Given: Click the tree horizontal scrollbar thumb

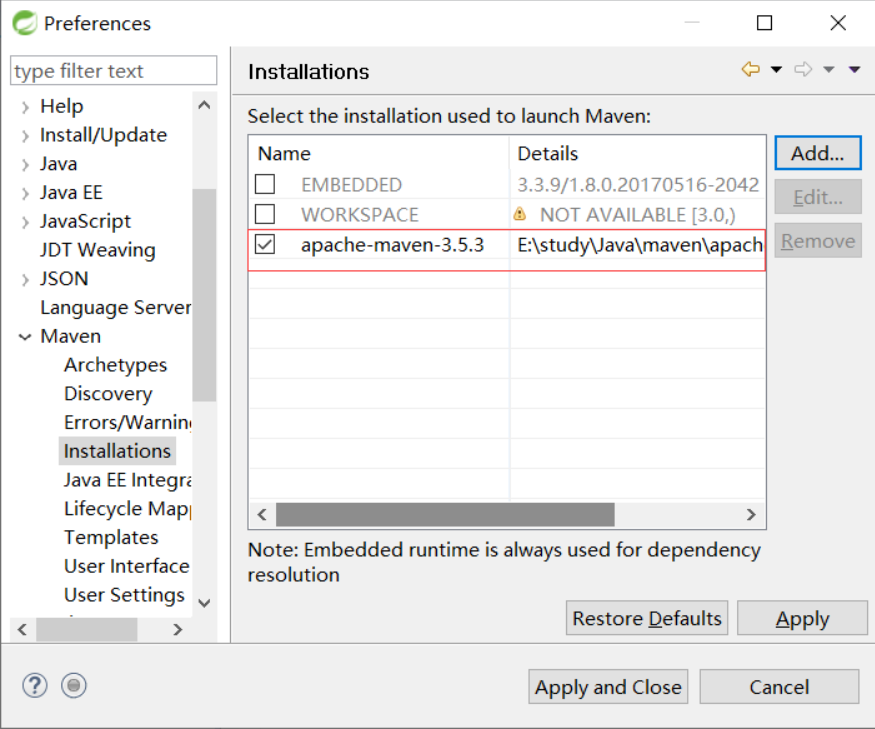Looking at the screenshot, I should (86, 630).
